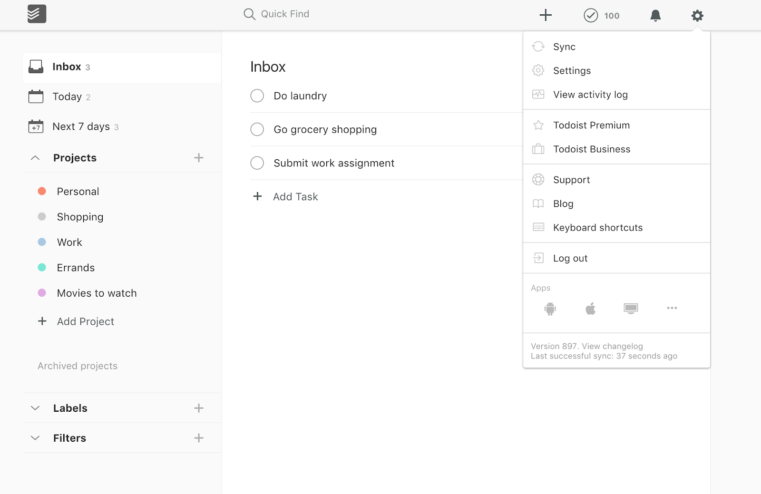The width and height of the screenshot is (761, 494).
Task: Click the Todoist Premium star icon
Action: pos(538,125)
